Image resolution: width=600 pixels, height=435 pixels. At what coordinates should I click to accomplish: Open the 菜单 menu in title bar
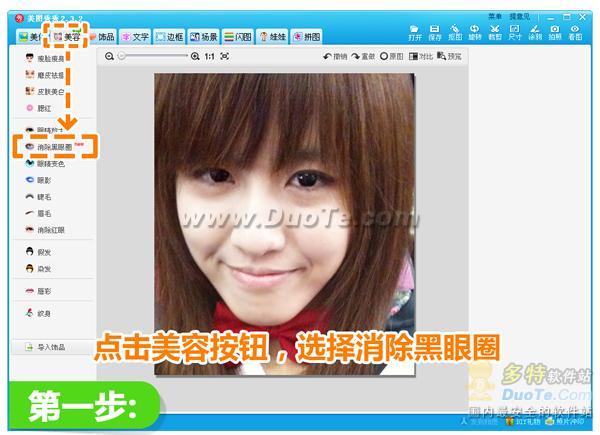pos(495,17)
